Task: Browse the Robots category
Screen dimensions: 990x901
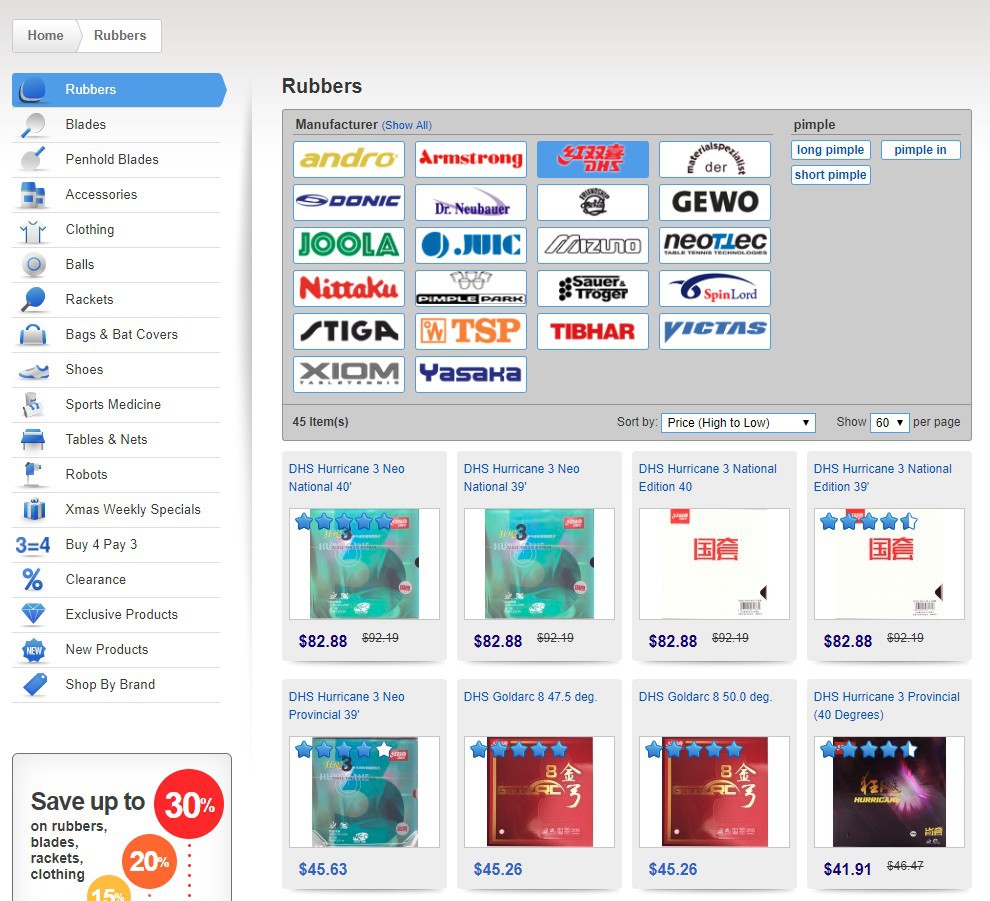Action: 116,475
